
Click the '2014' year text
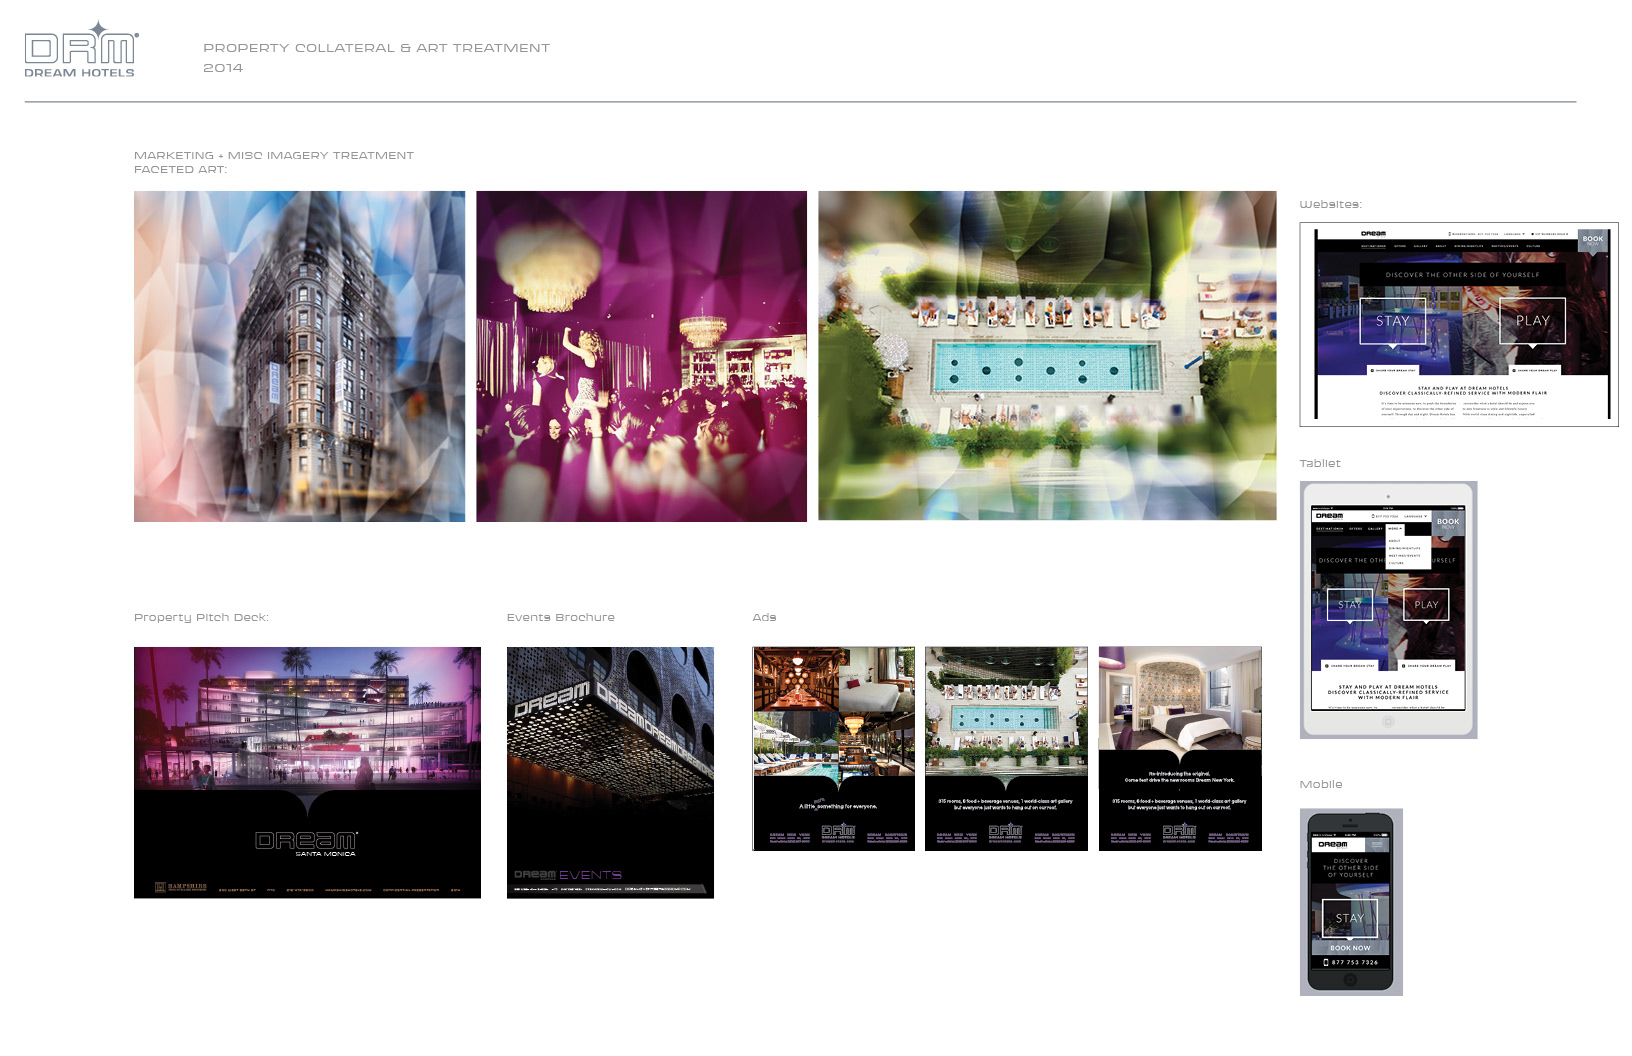[223, 67]
